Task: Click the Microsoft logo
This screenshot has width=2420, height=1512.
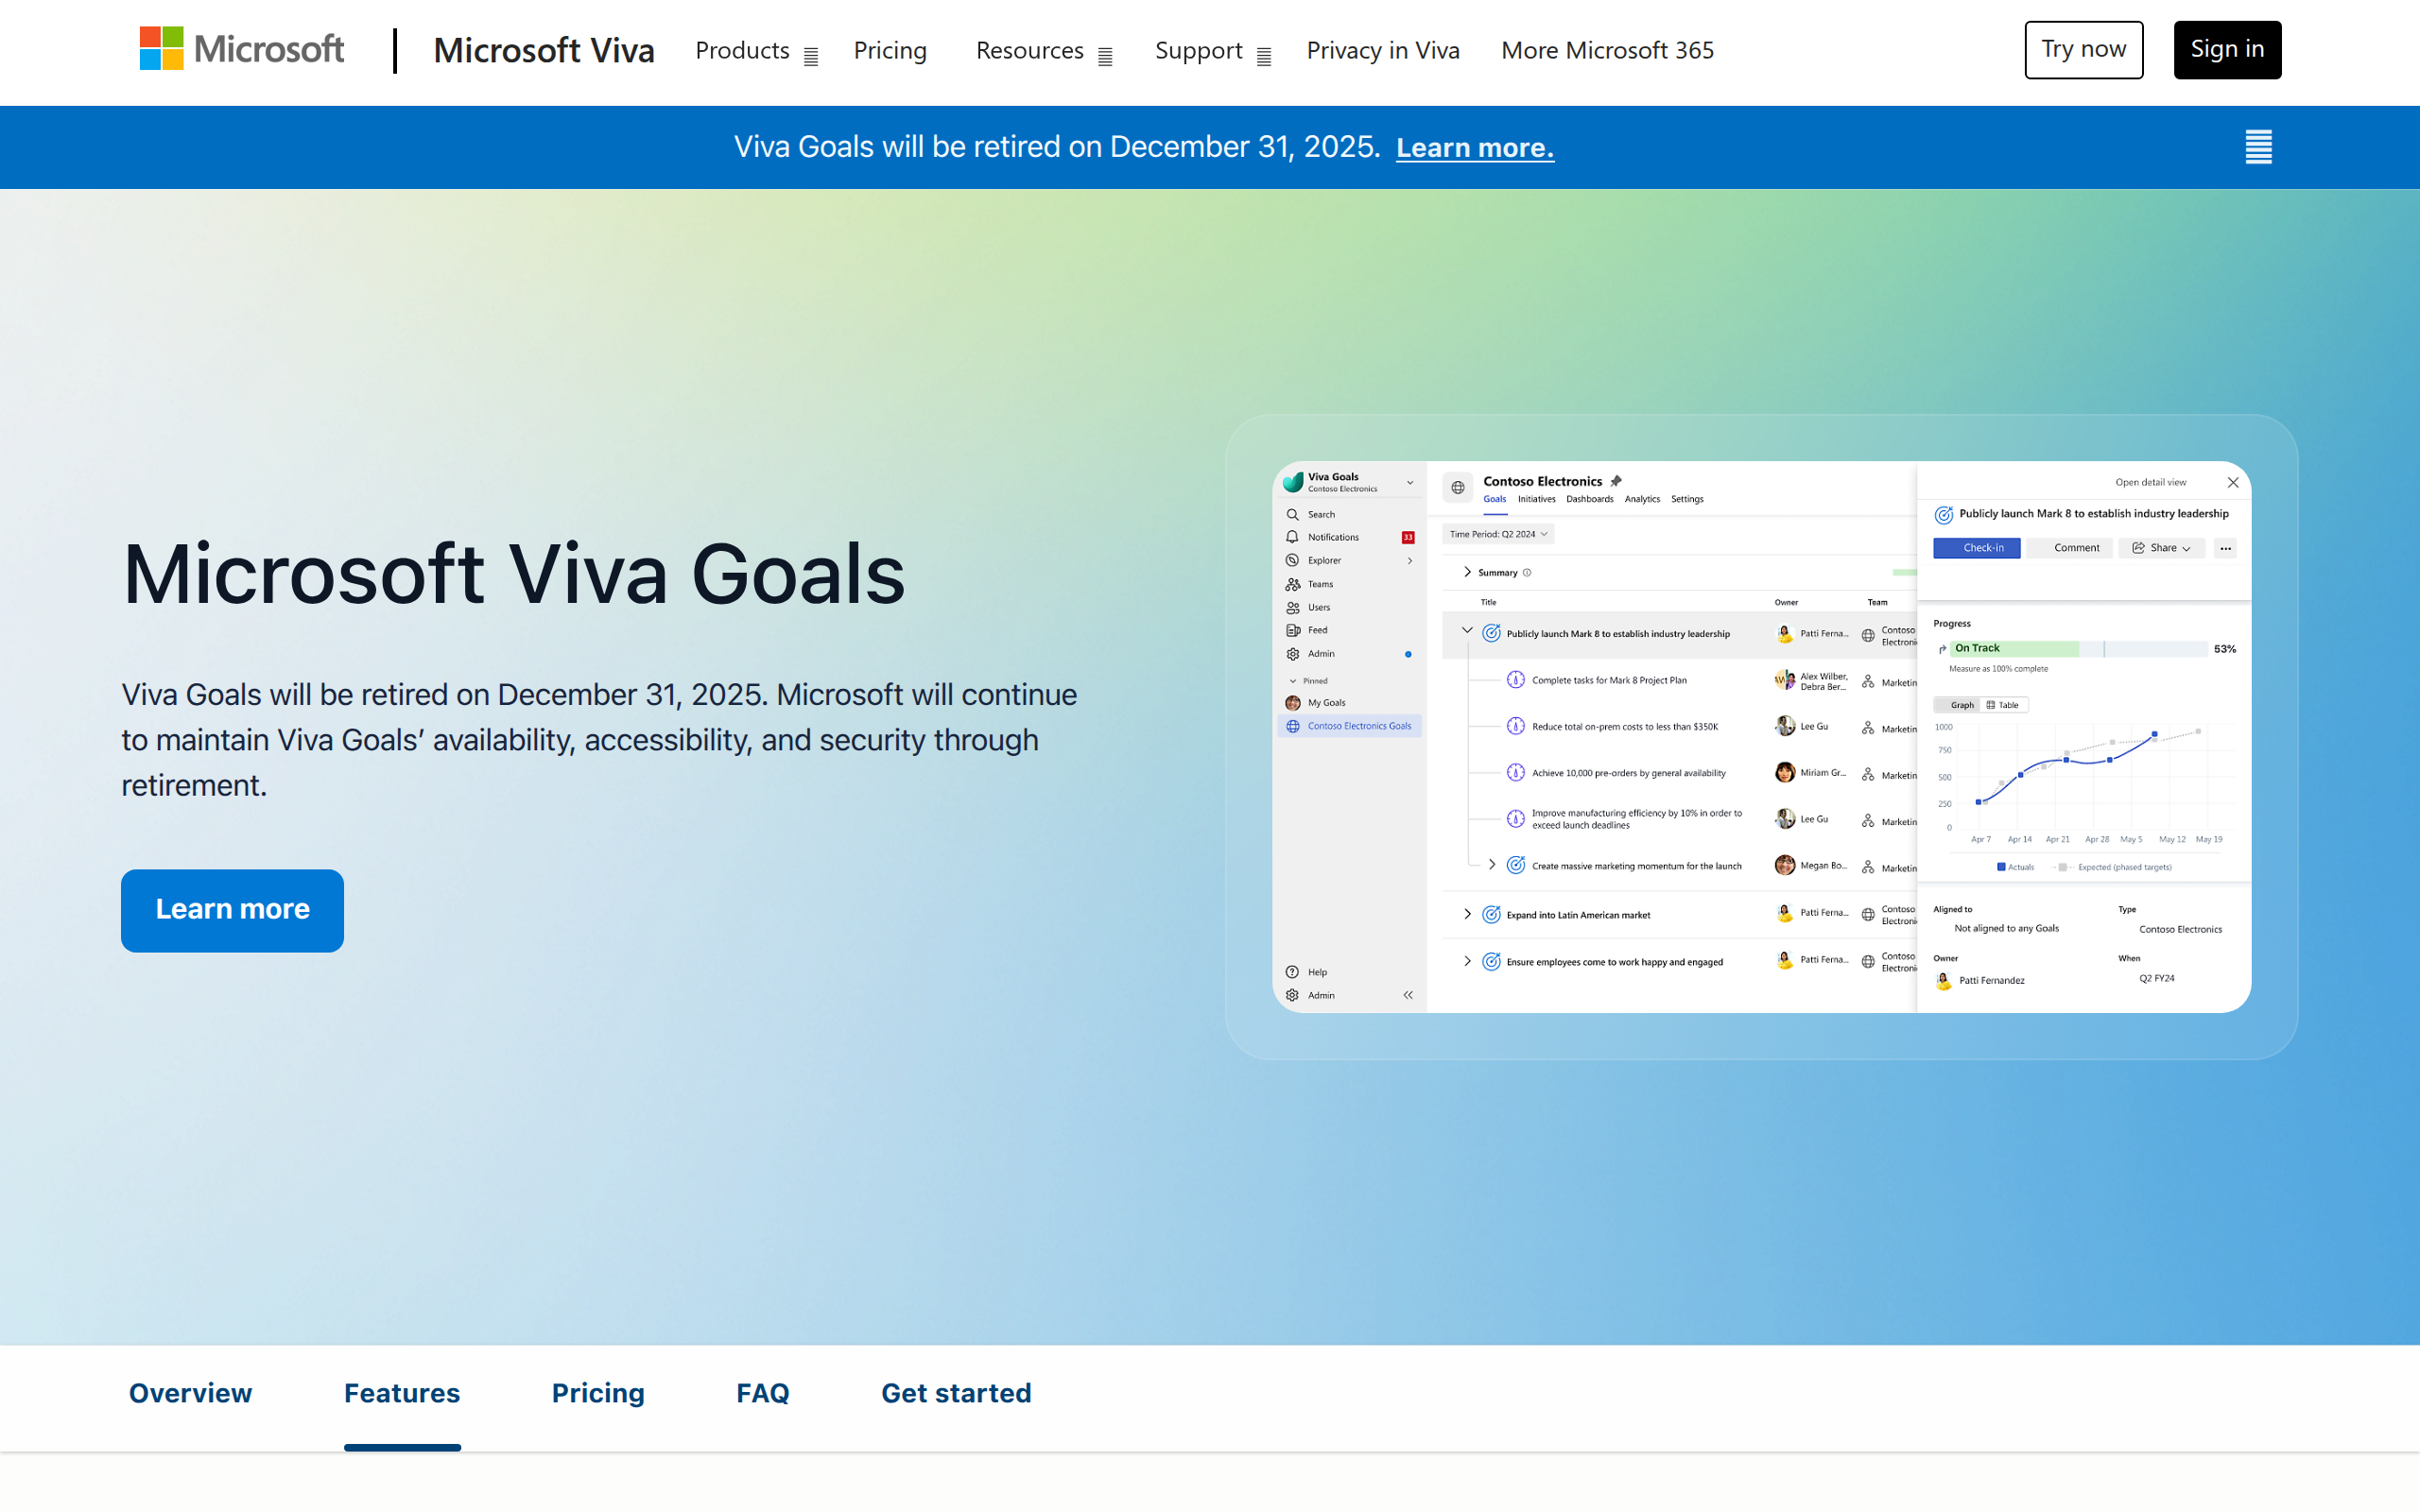Action: [241, 49]
